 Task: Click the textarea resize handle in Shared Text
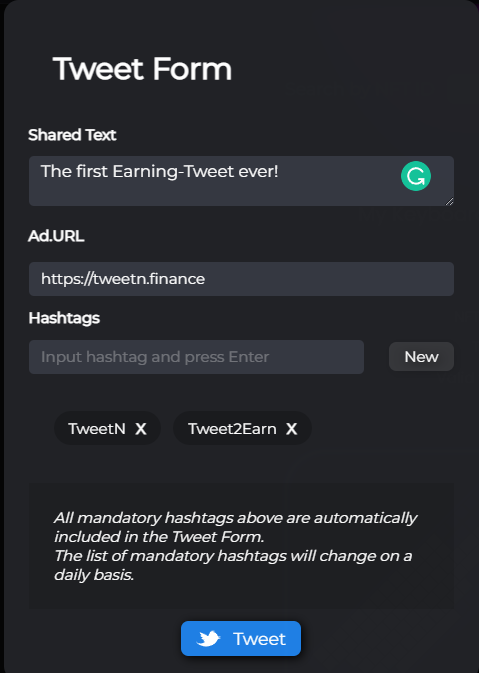[449, 201]
